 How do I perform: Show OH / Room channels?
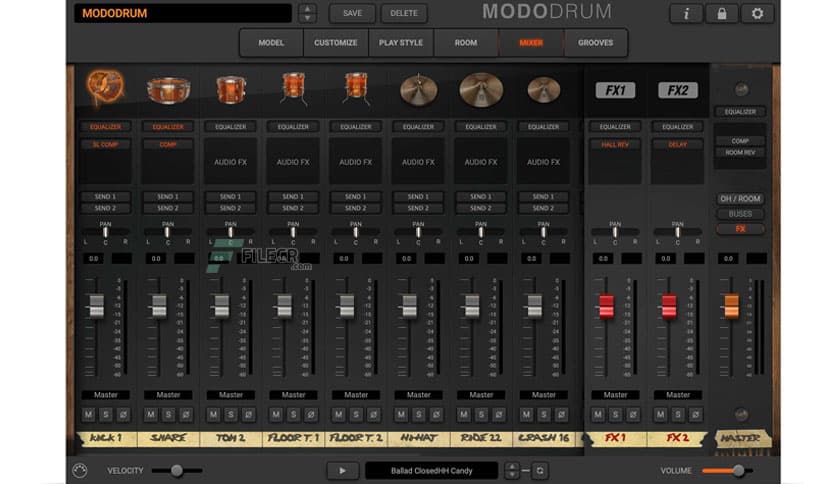[740, 199]
